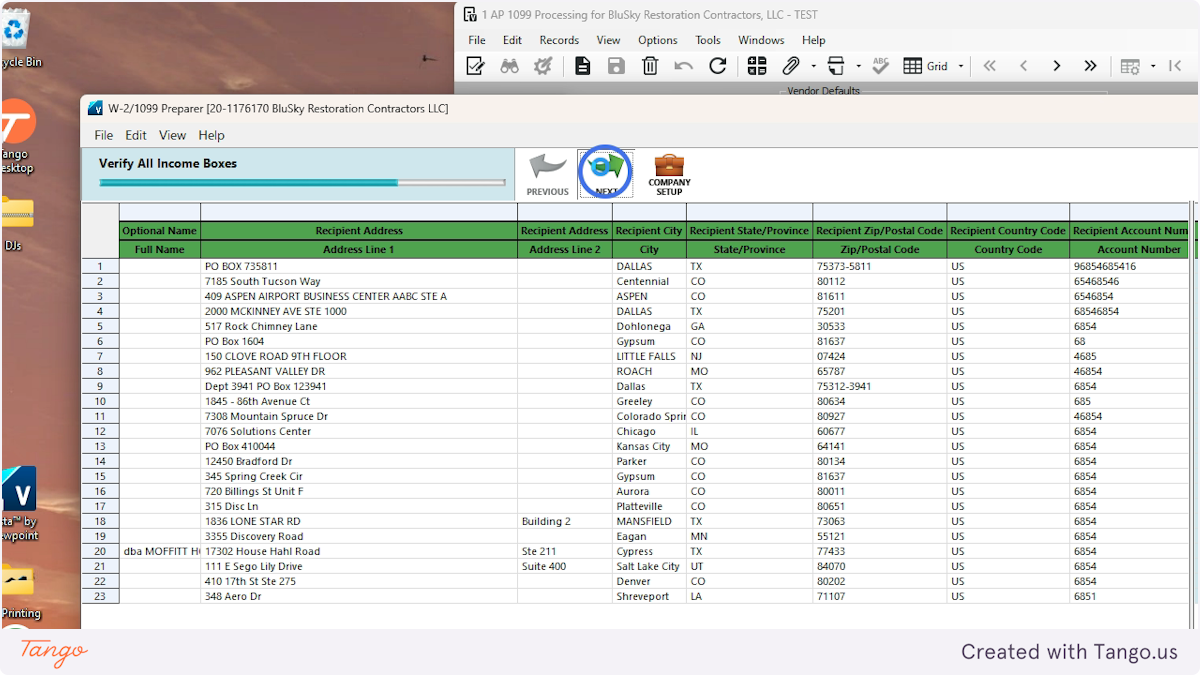Viewport: 1200px width, 675px height.
Task: Click the Address Line 1 column header
Action: point(359,250)
